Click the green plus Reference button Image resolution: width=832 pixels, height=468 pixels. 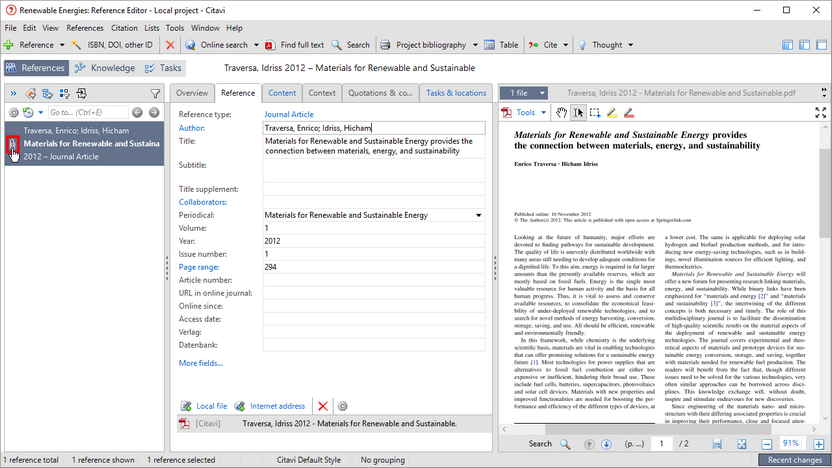tap(29, 45)
